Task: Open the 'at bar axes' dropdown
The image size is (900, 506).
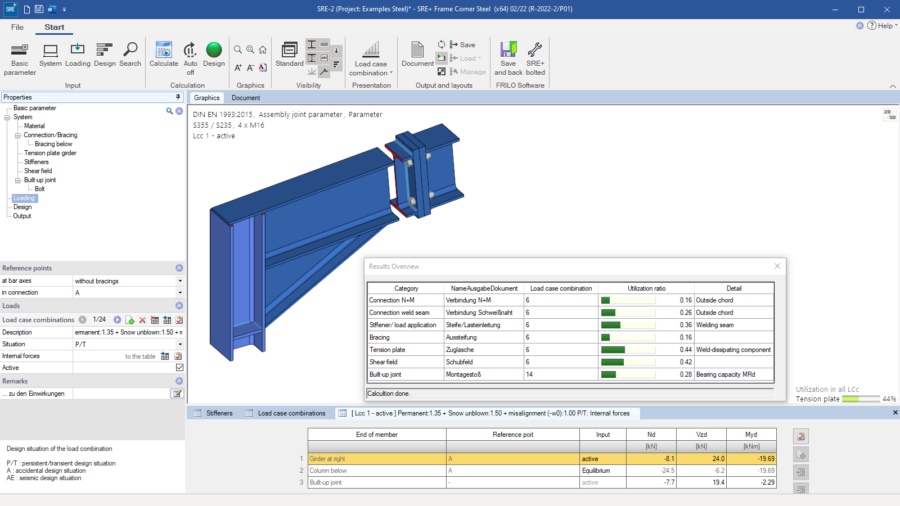Action: tap(179, 281)
